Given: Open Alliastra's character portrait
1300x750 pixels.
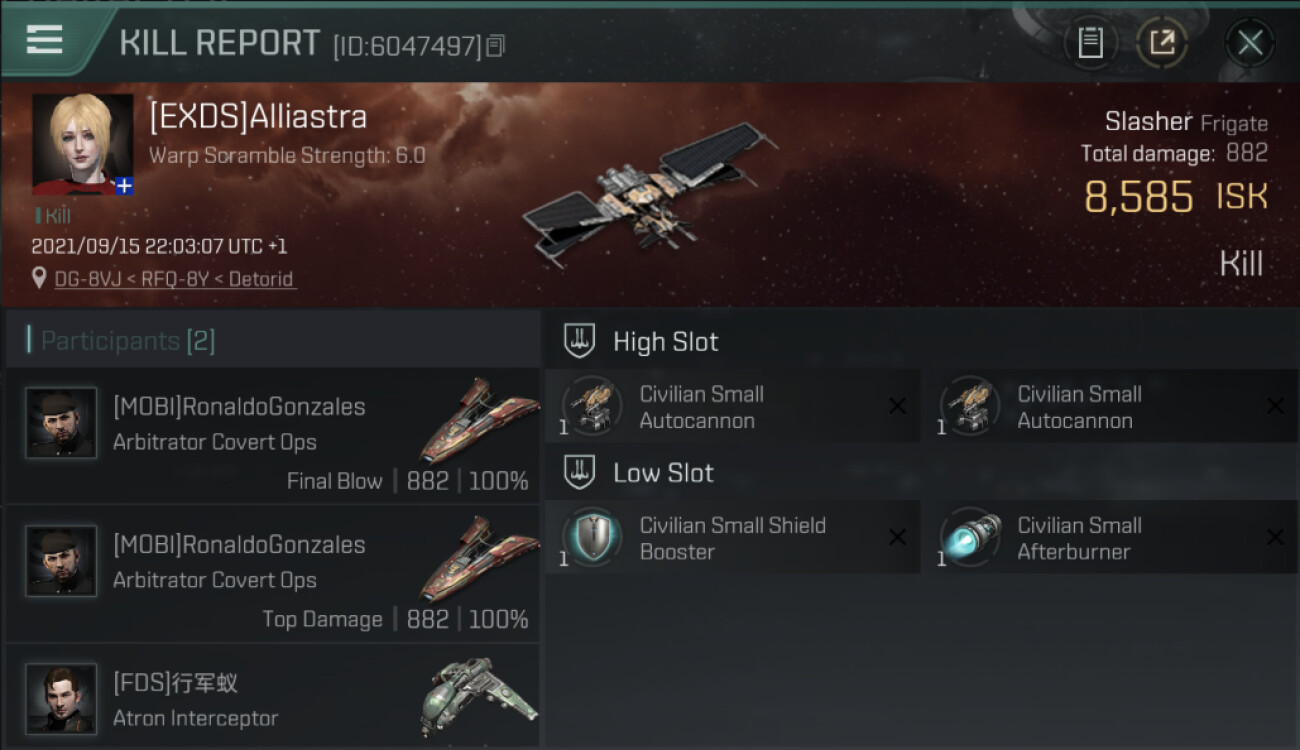Looking at the screenshot, I should pos(82,142).
